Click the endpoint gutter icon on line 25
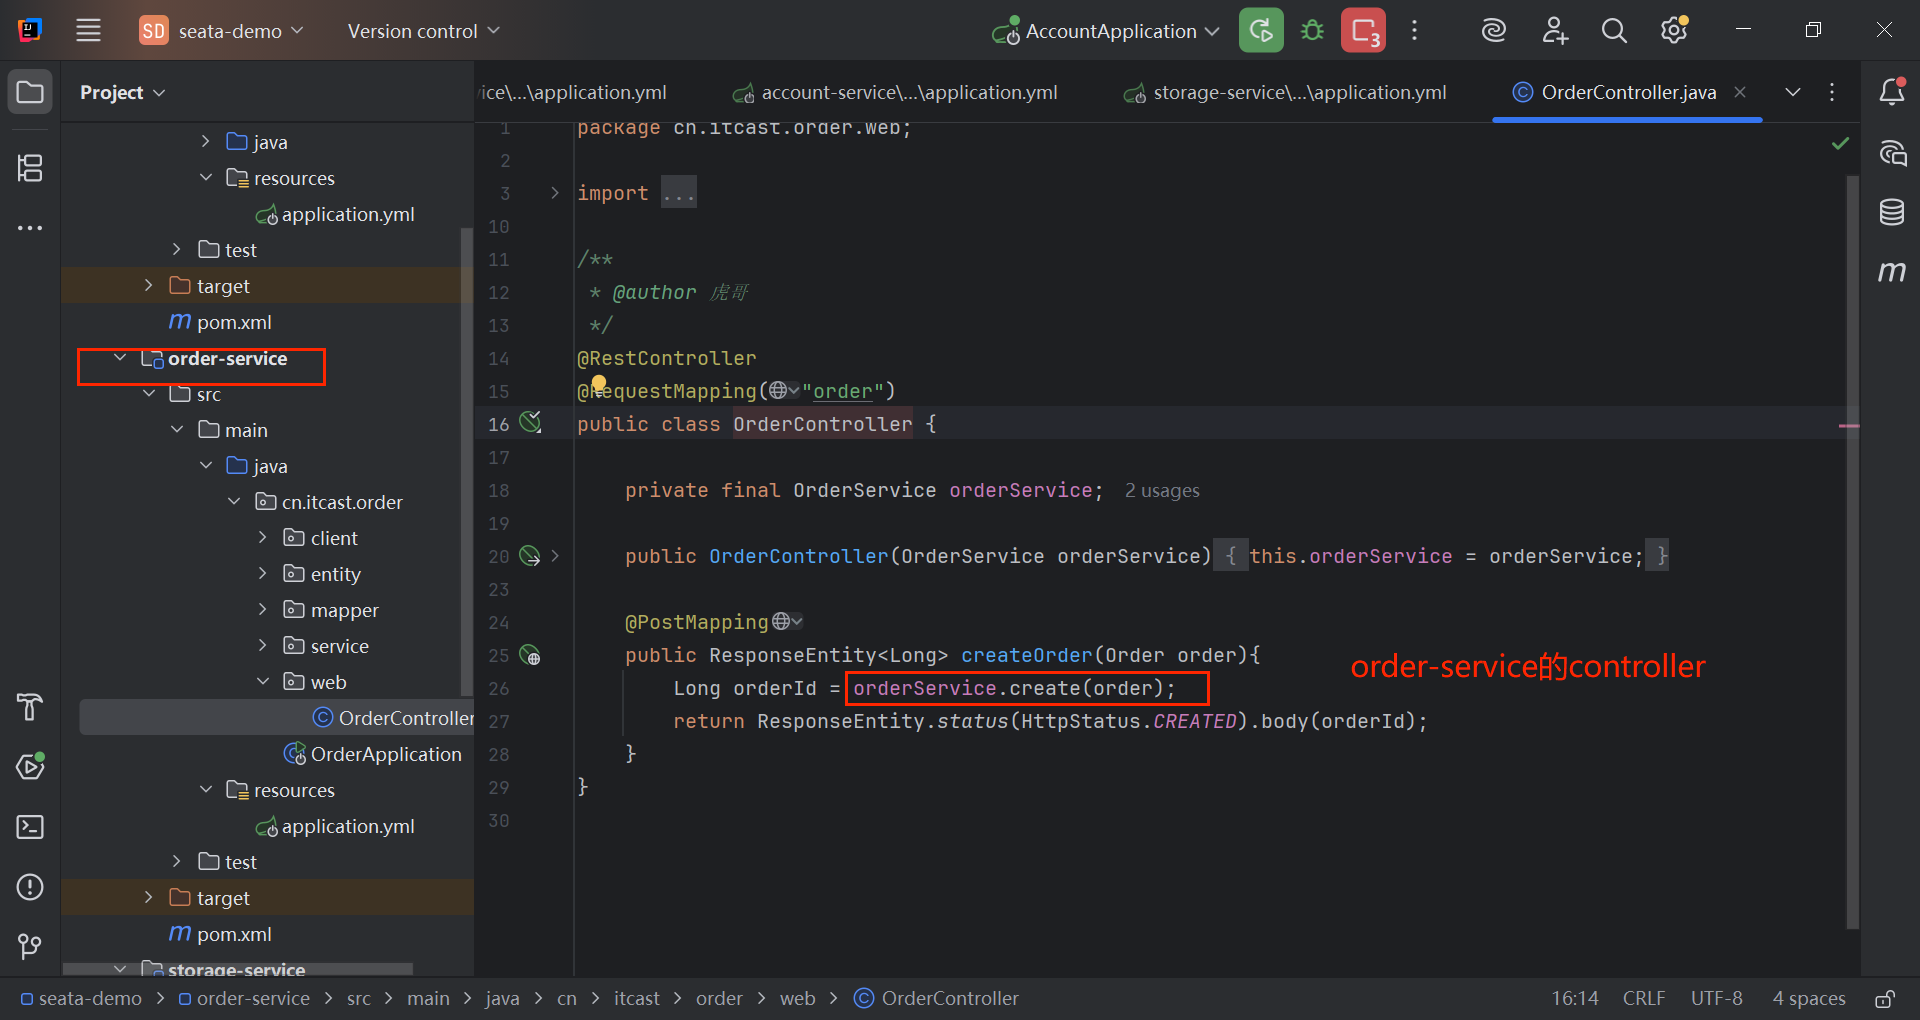This screenshot has width=1920, height=1020. tap(530, 655)
